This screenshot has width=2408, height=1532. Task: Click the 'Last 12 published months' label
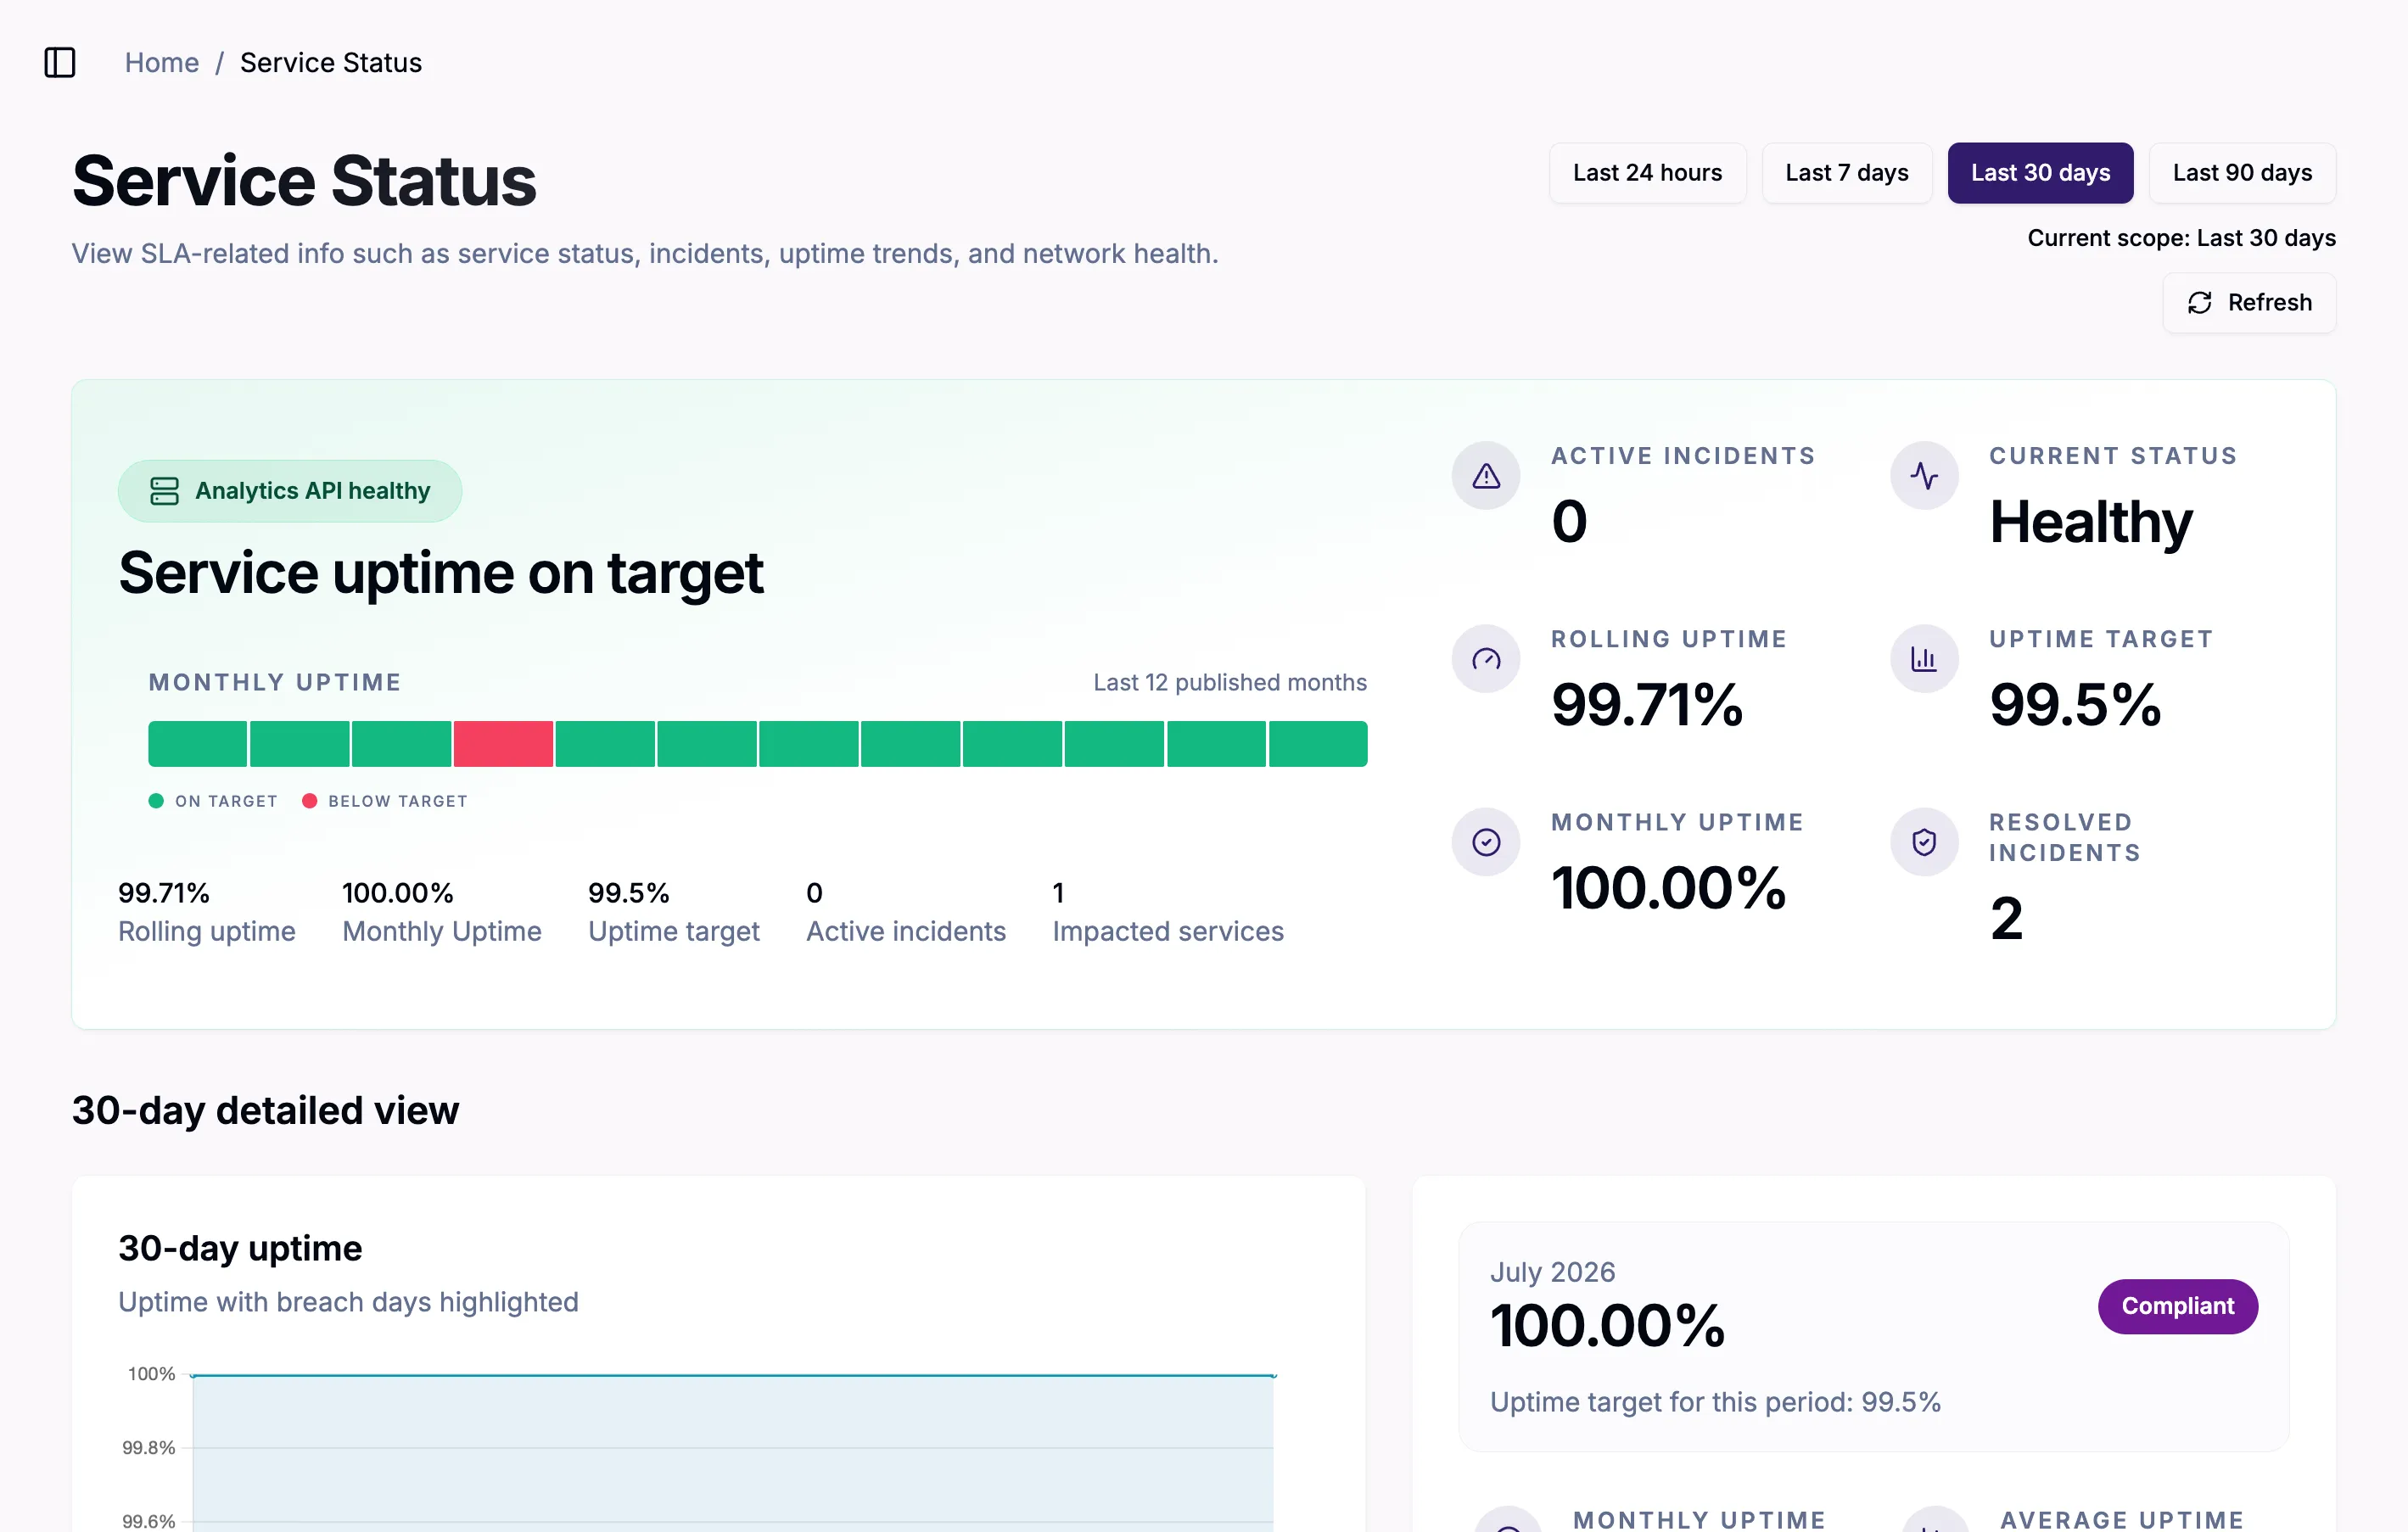1230,682
